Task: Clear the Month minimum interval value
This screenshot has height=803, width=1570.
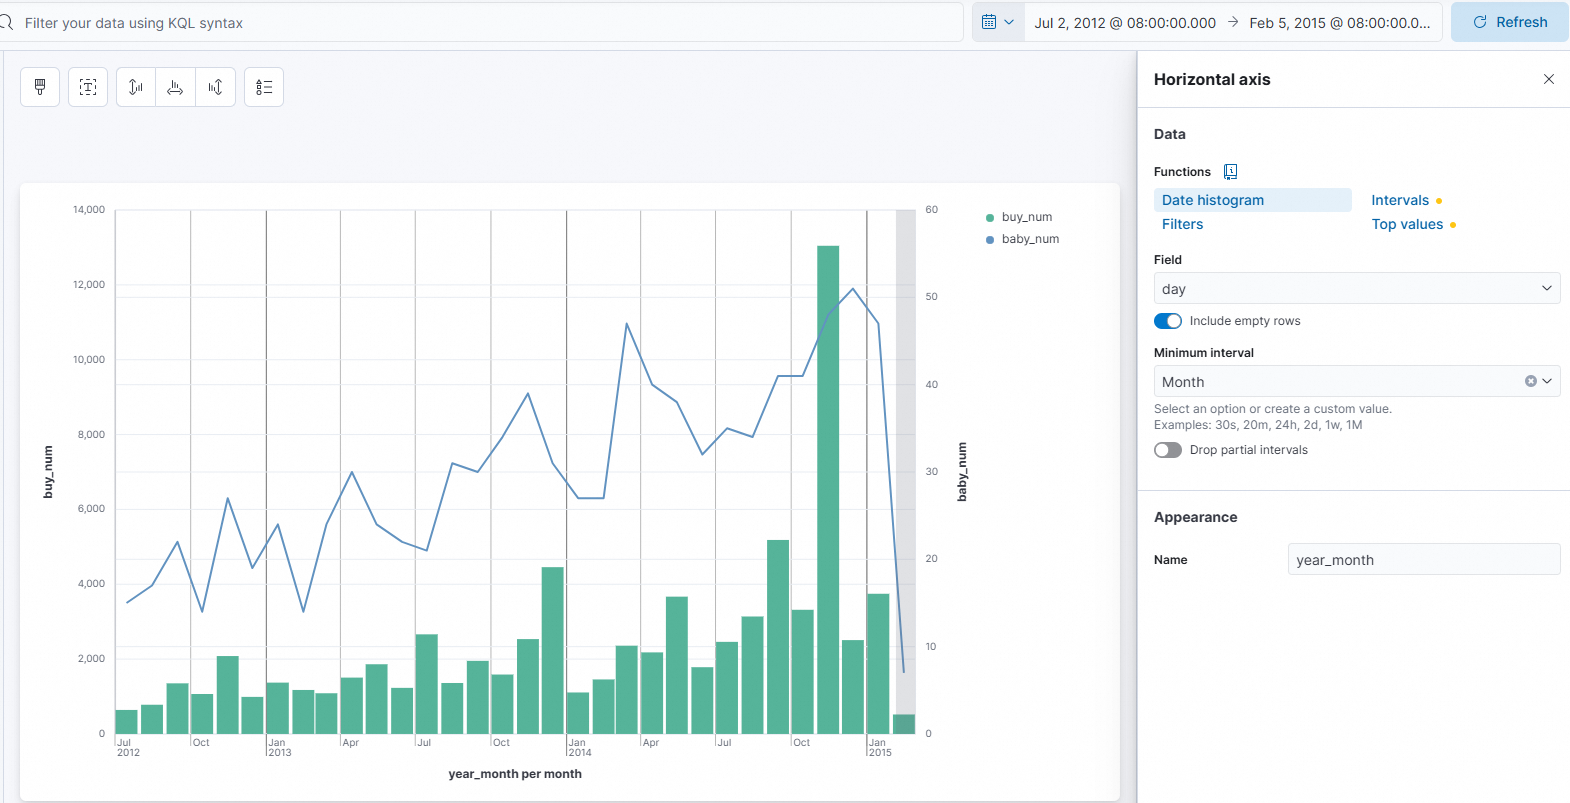Action: pyautogui.click(x=1530, y=381)
